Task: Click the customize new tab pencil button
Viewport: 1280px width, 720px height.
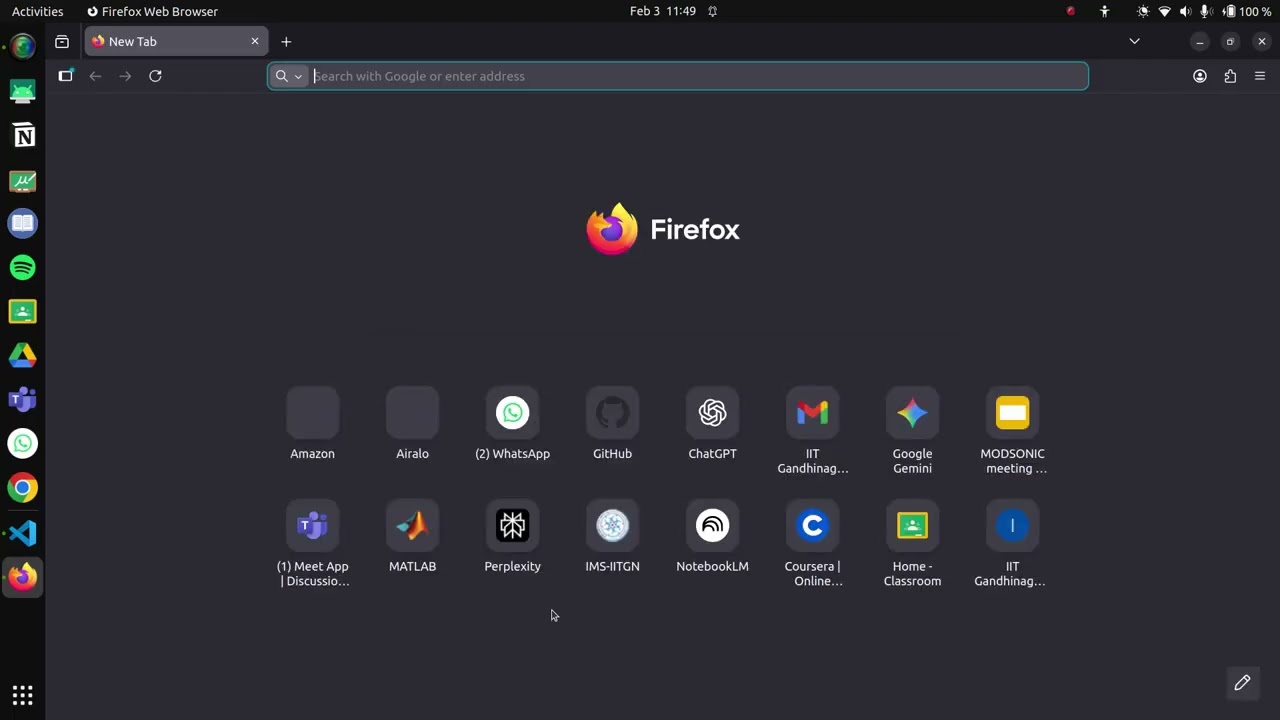Action: [1242, 683]
